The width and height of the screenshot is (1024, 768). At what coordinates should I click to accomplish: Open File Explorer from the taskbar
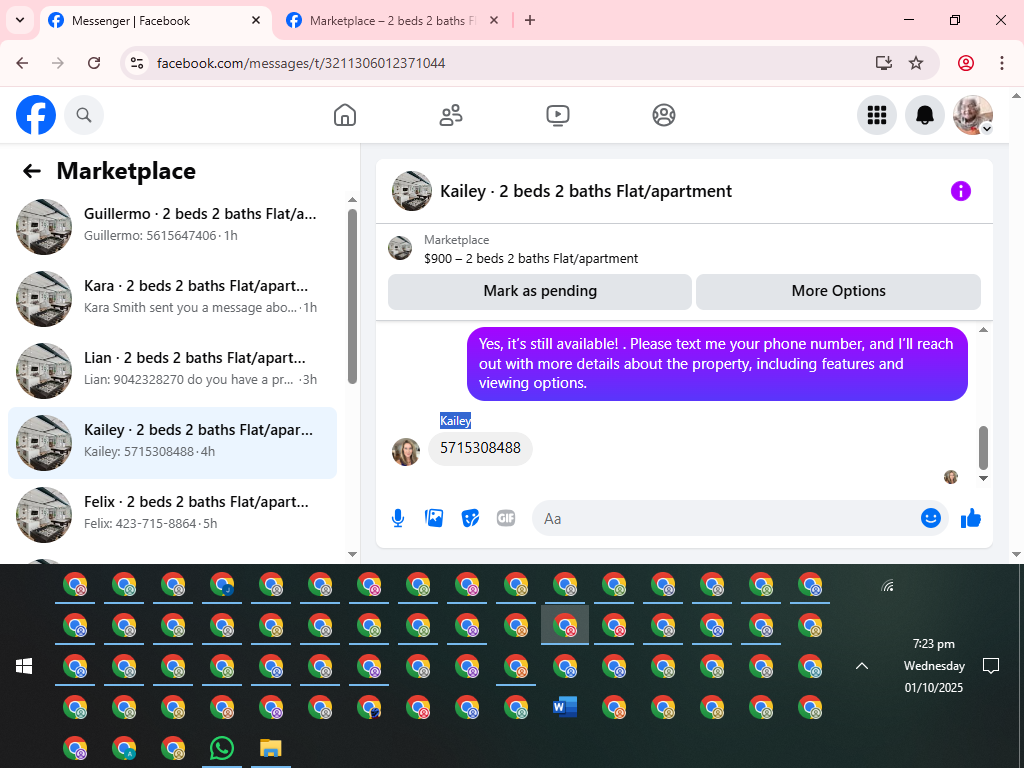pyautogui.click(x=270, y=748)
